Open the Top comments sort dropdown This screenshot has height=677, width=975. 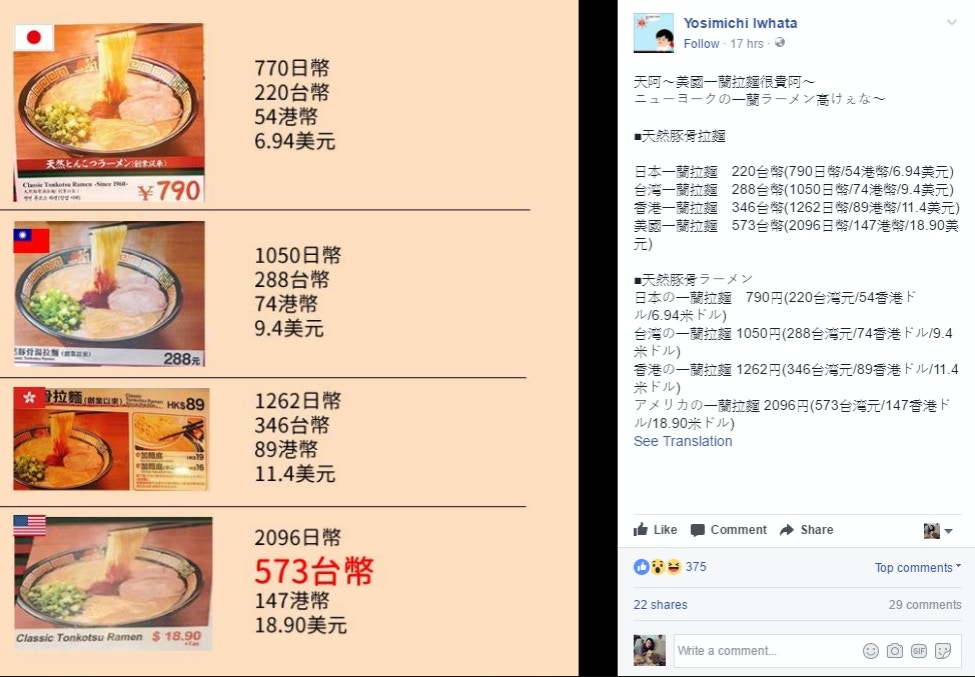(x=918, y=568)
